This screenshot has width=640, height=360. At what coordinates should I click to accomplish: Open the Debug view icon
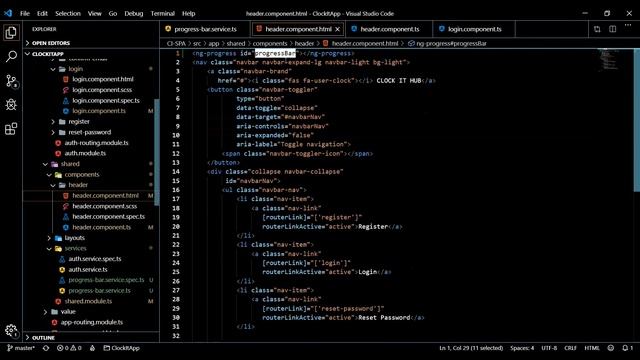tap(11, 105)
